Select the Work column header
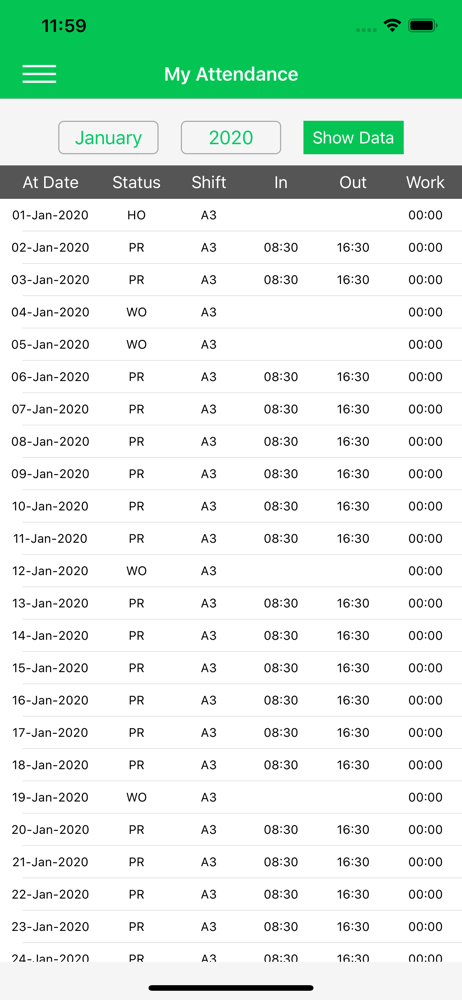Screen dimensions: 462x1000 (x=425, y=182)
